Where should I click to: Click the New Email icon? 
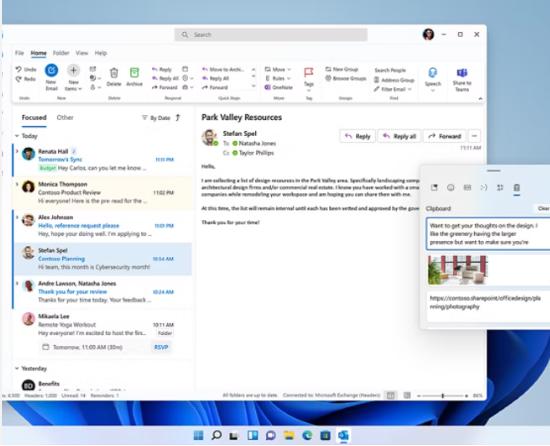tap(51, 70)
